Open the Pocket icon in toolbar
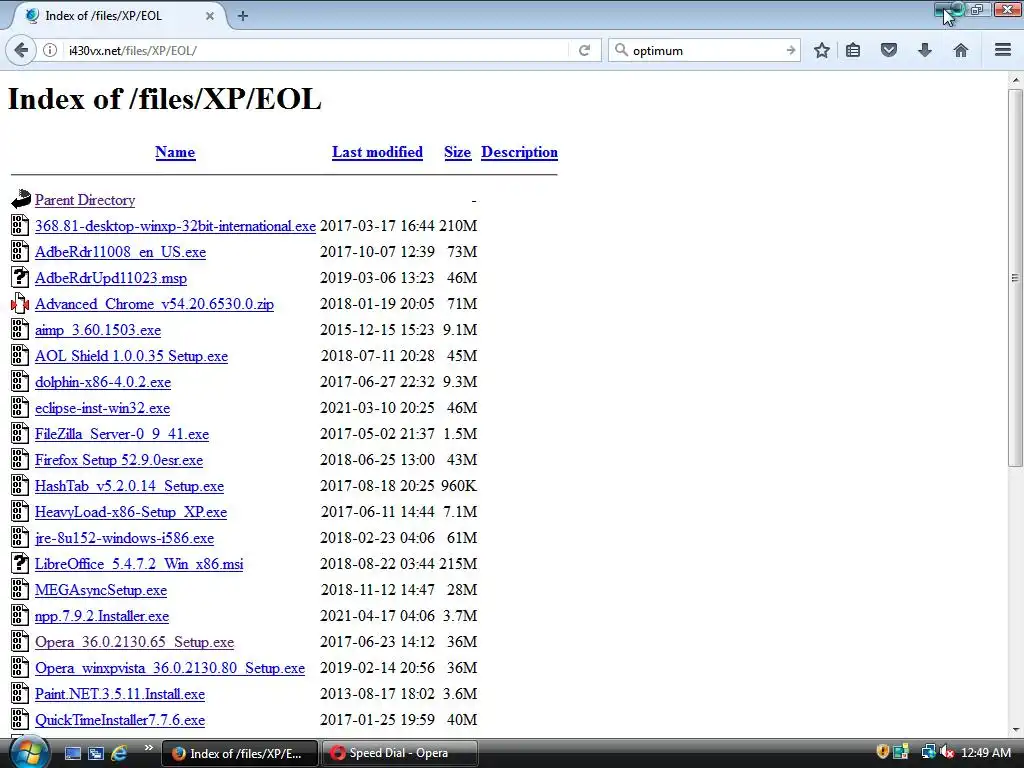Viewport: 1024px width, 768px height. [888, 50]
